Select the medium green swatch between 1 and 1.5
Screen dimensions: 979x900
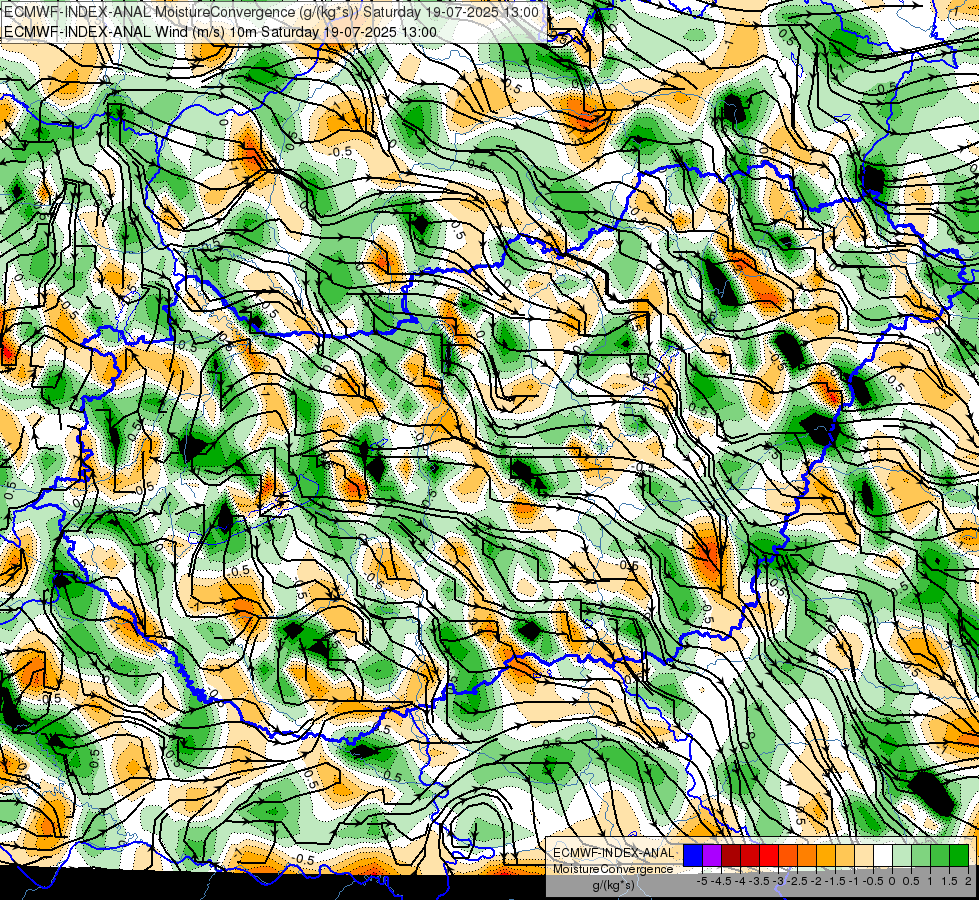pos(940,855)
